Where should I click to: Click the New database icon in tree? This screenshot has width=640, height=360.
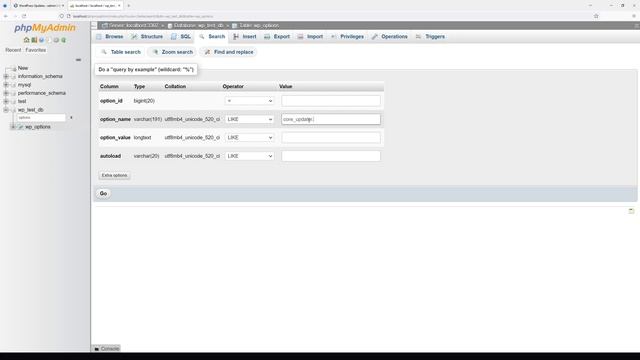pos(13,68)
